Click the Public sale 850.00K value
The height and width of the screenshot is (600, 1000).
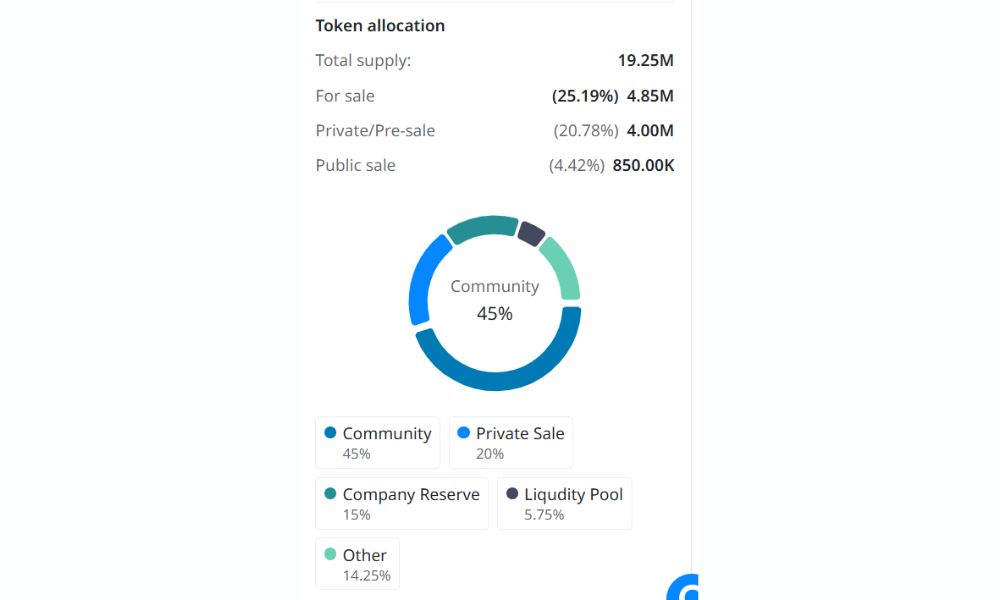point(643,165)
